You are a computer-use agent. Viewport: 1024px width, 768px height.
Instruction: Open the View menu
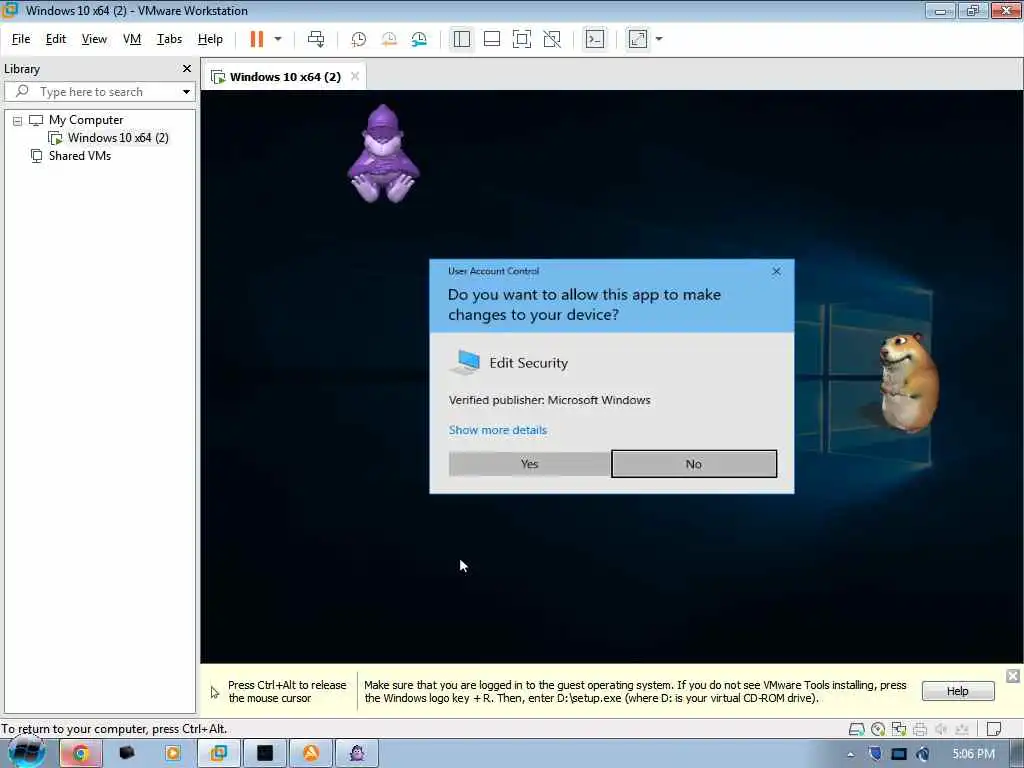pyautogui.click(x=94, y=39)
